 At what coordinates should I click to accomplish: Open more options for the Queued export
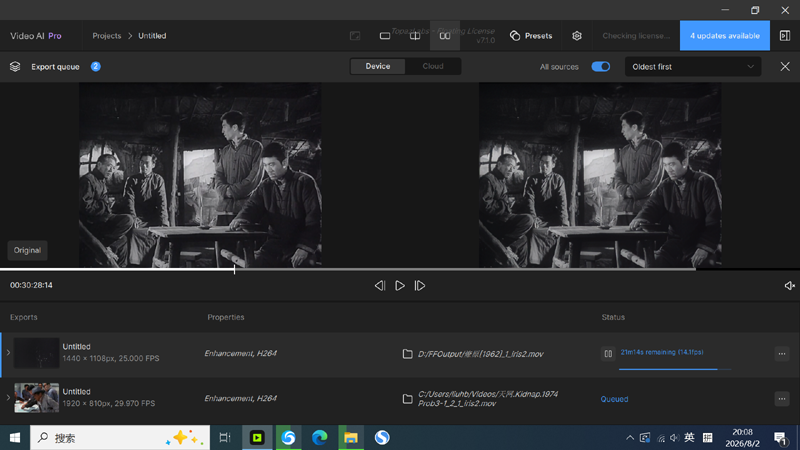pos(782,398)
